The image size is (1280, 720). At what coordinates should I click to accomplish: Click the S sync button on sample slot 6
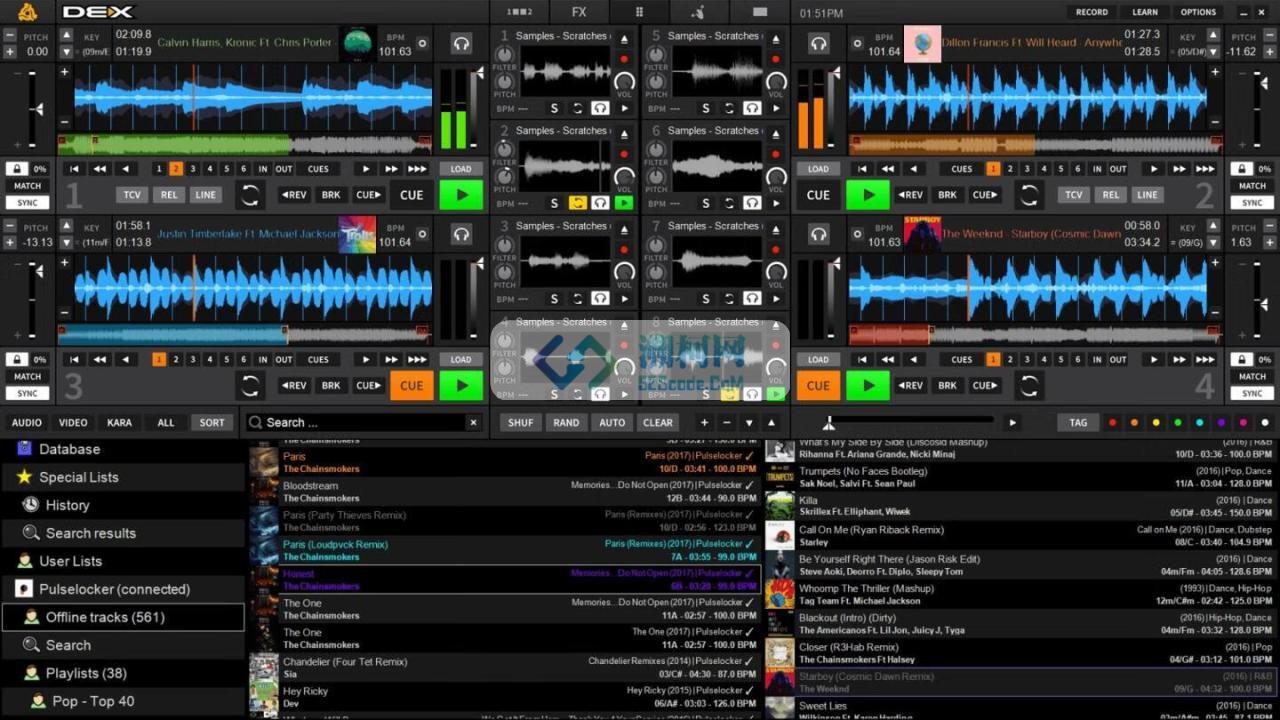(x=705, y=203)
